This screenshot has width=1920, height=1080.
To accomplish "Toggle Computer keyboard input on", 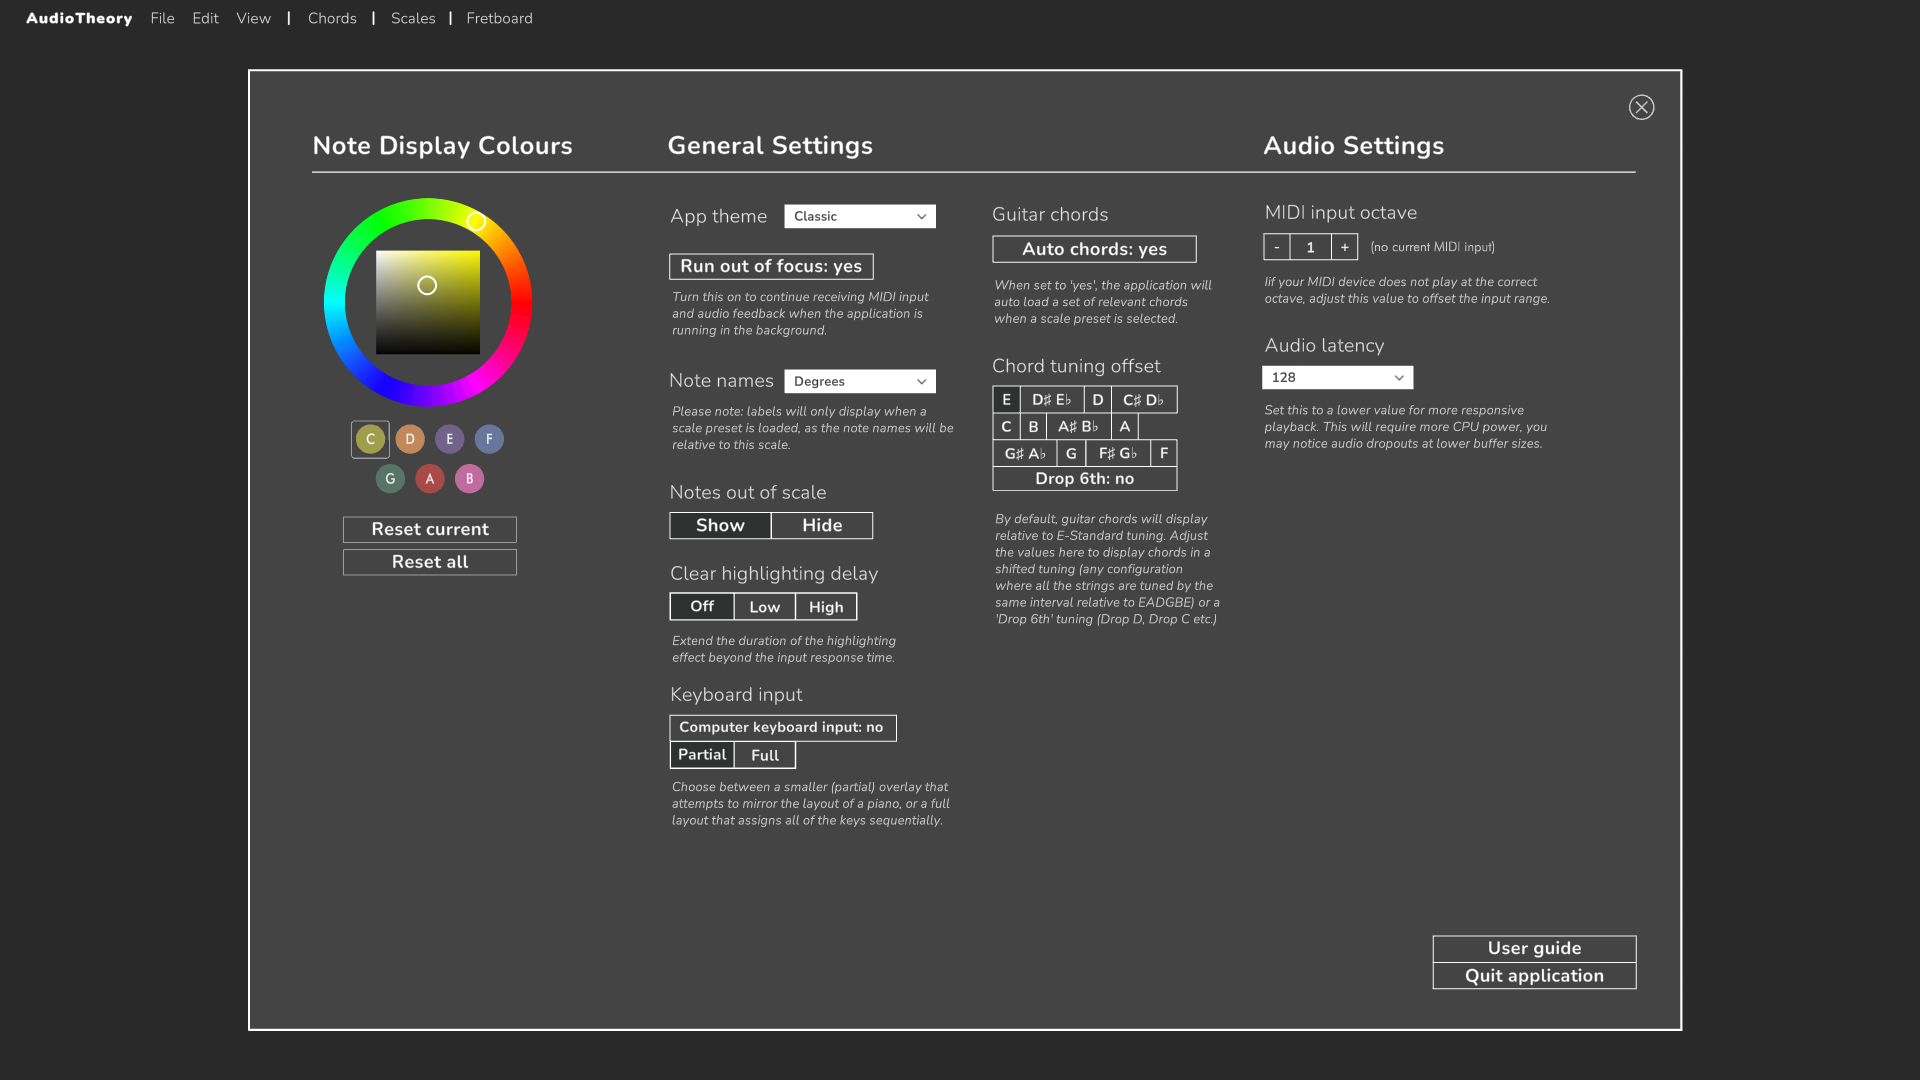I will click(783, 728).
